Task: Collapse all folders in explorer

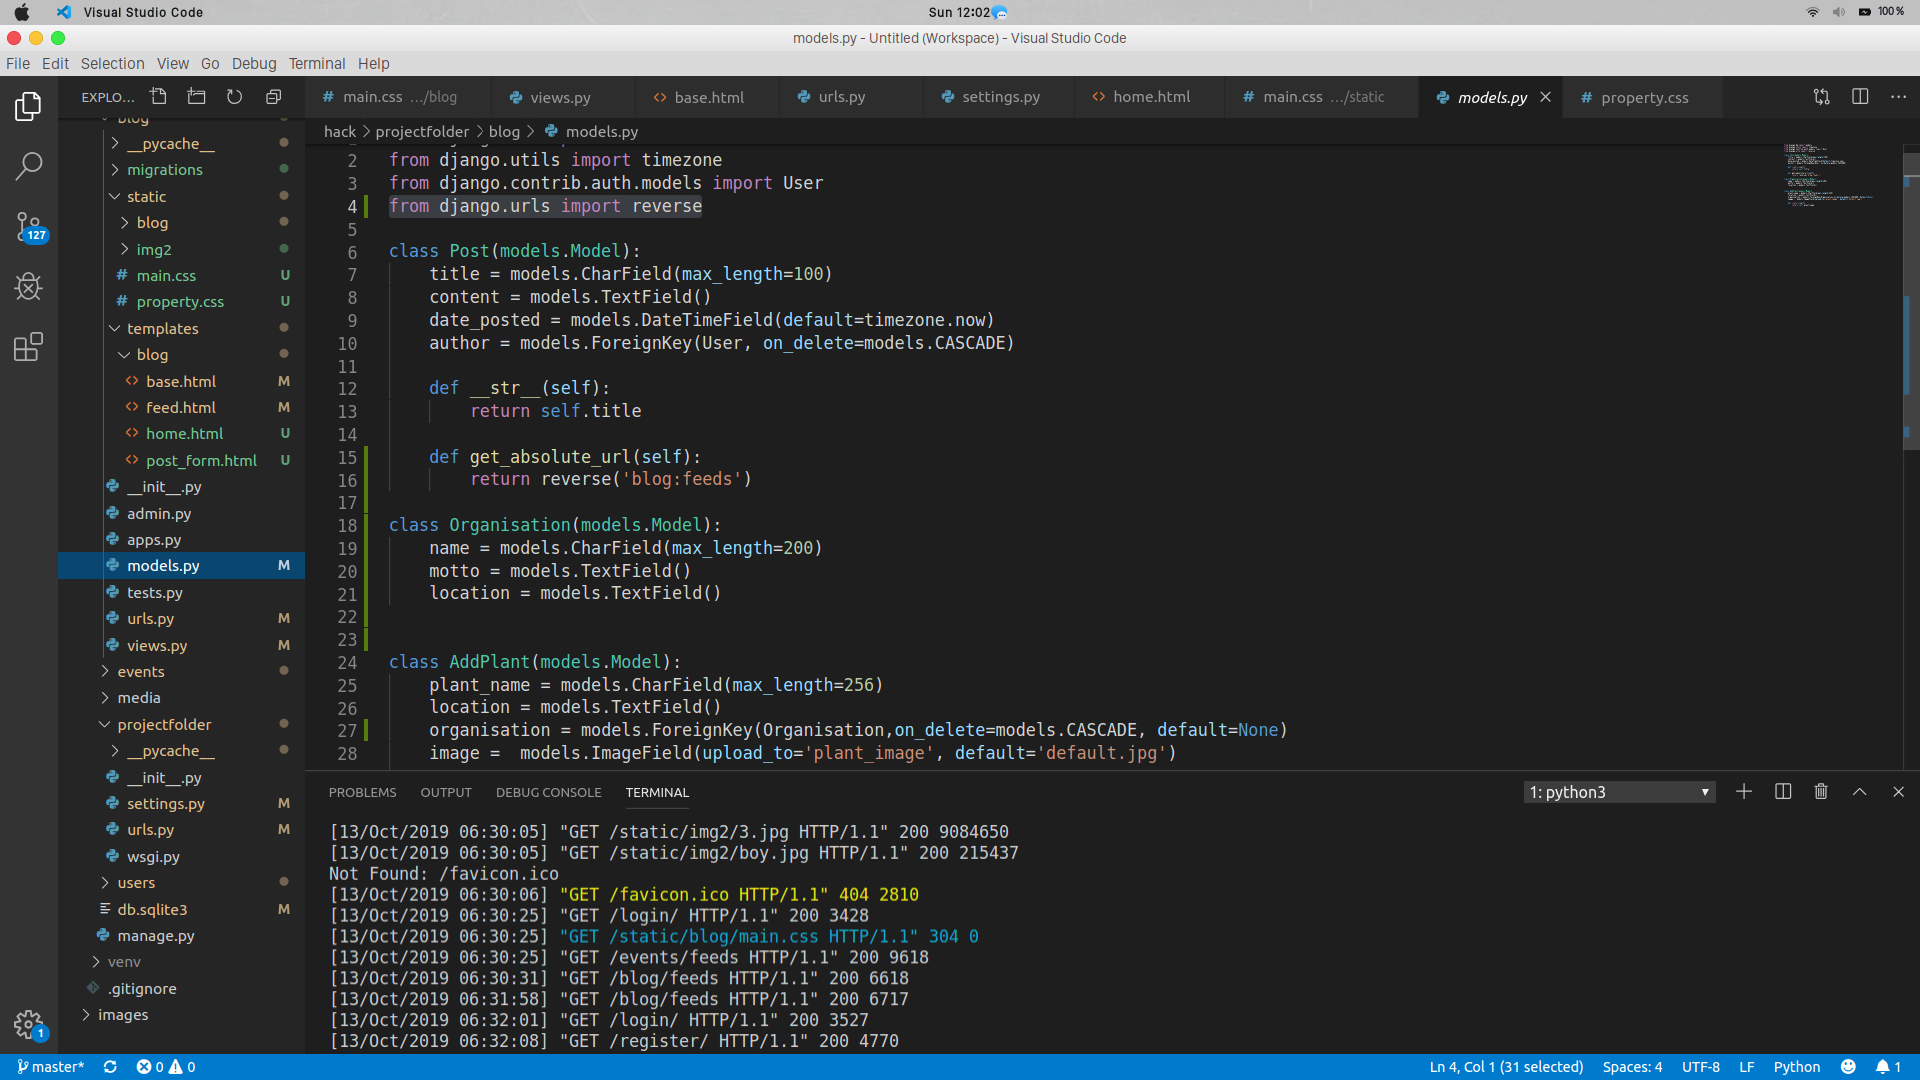Action: coord(273,97)
